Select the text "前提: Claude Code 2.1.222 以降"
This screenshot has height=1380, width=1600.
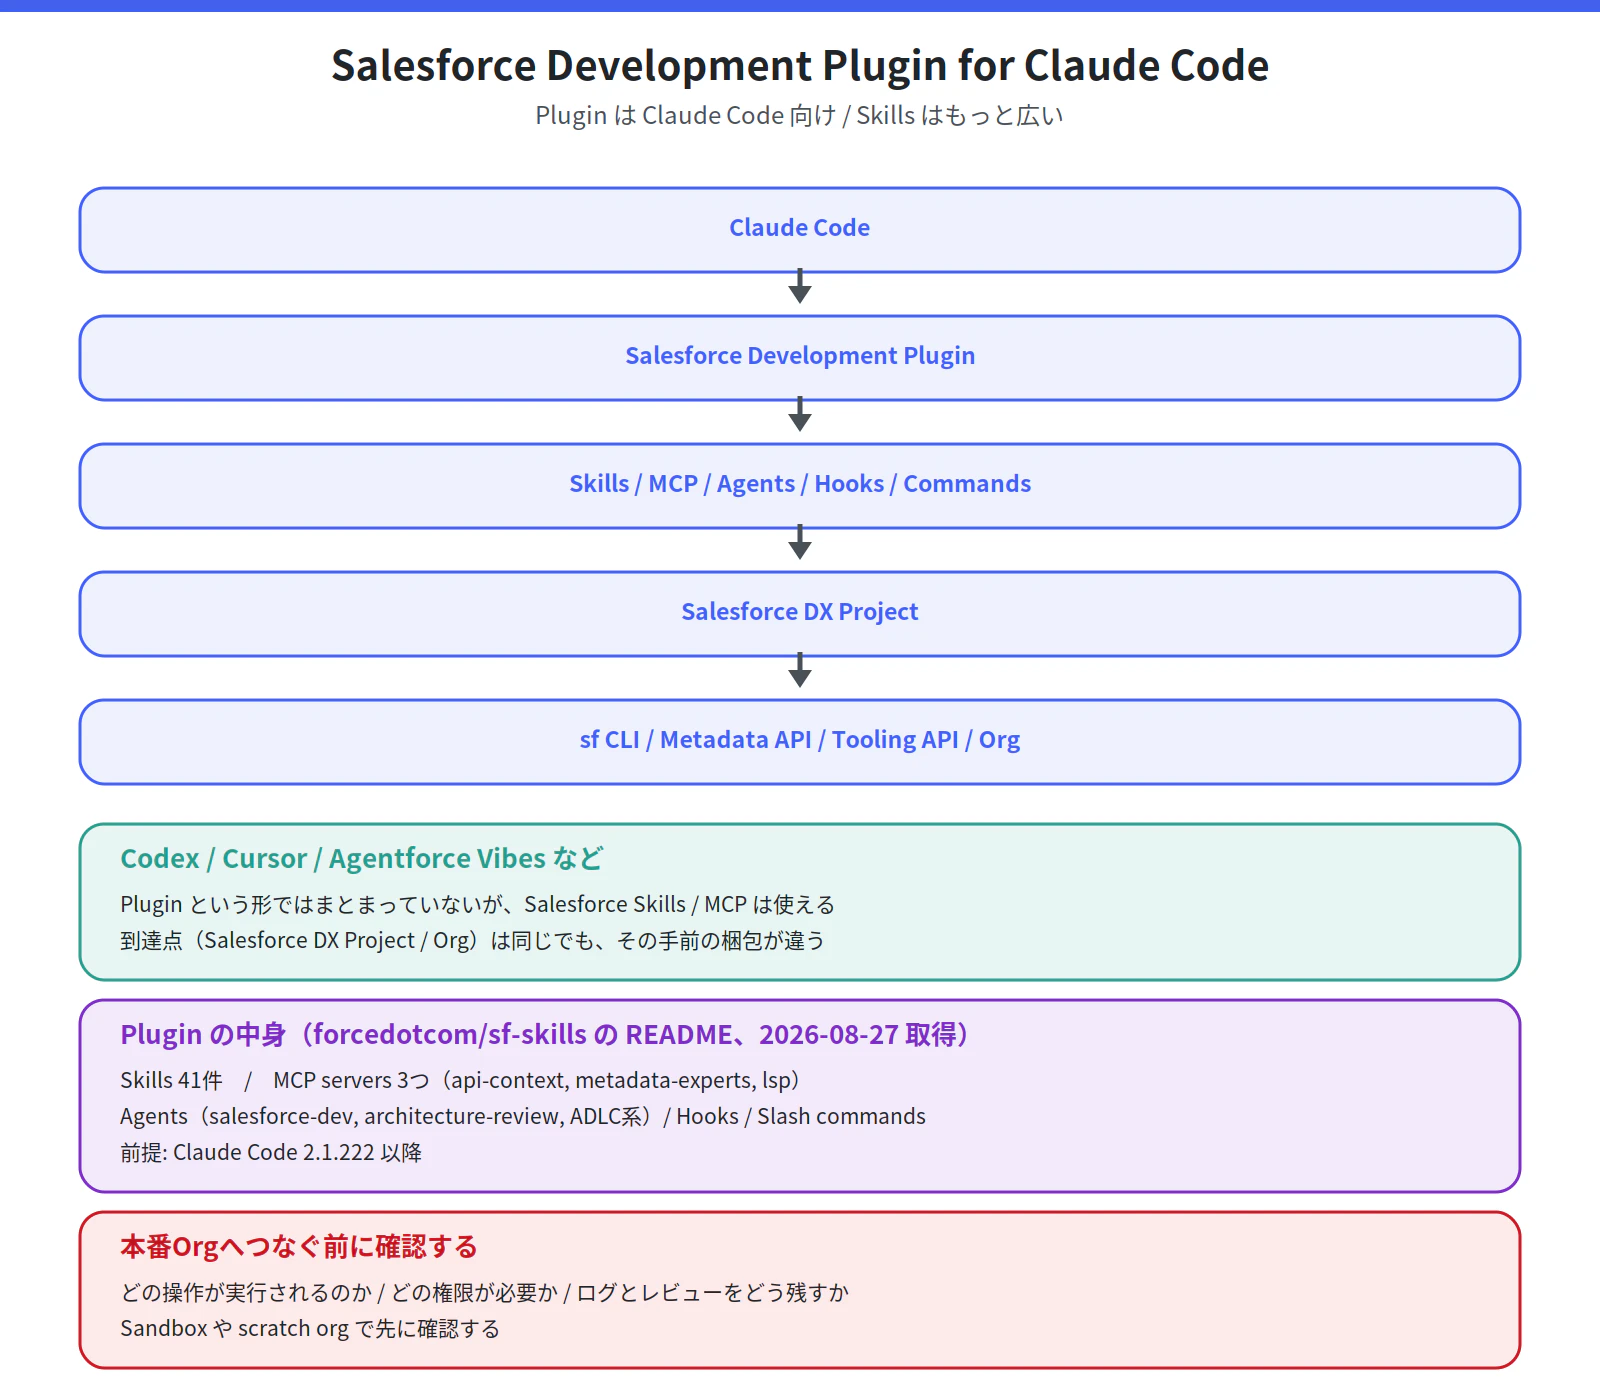[x=271, y=1153]
